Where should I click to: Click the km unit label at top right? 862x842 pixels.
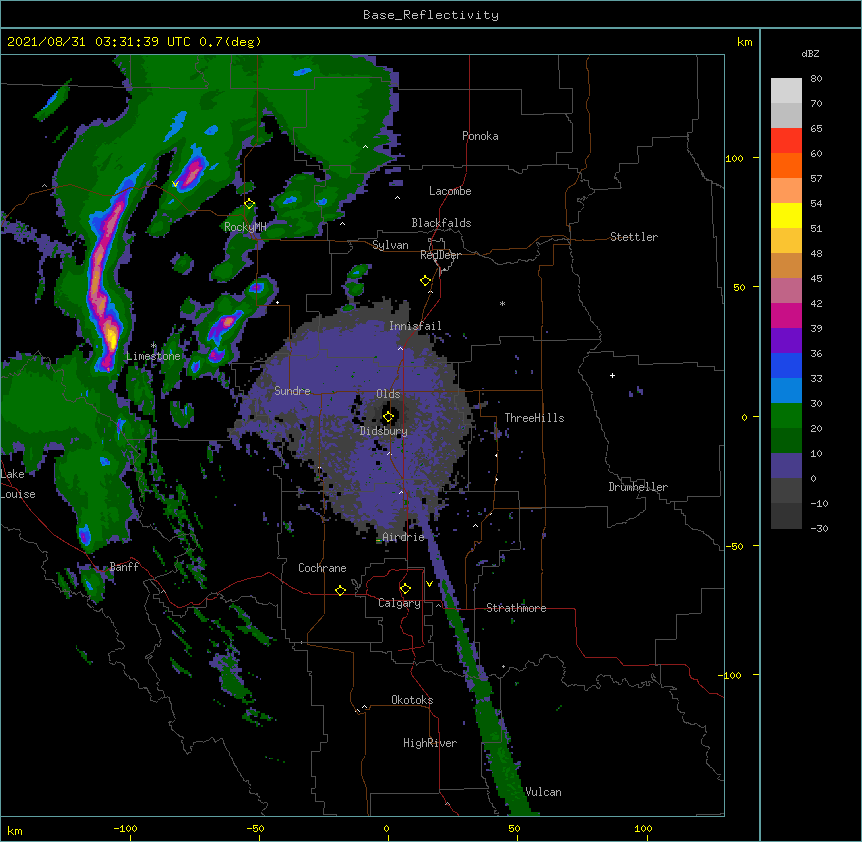tap(745, 42)
